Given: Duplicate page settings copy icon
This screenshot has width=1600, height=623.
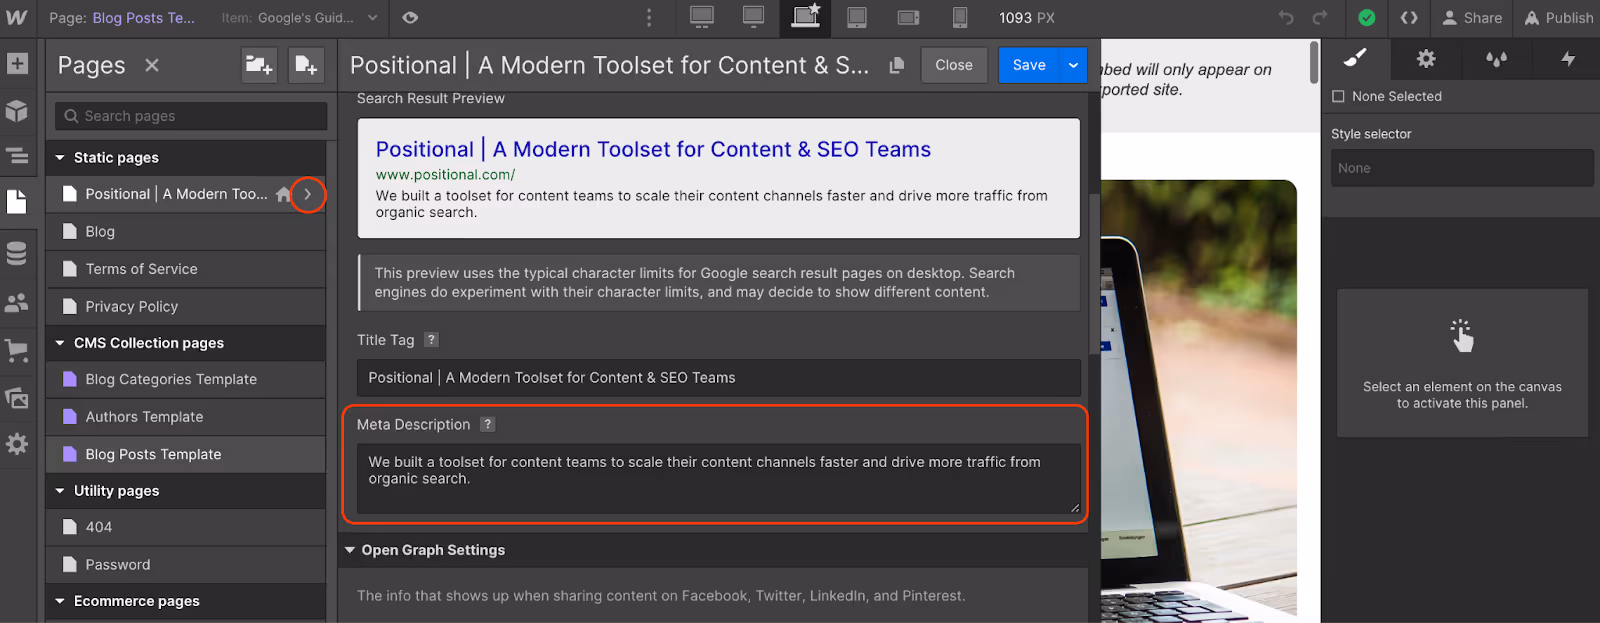Looking at the screenshot, I should point(897,65).
